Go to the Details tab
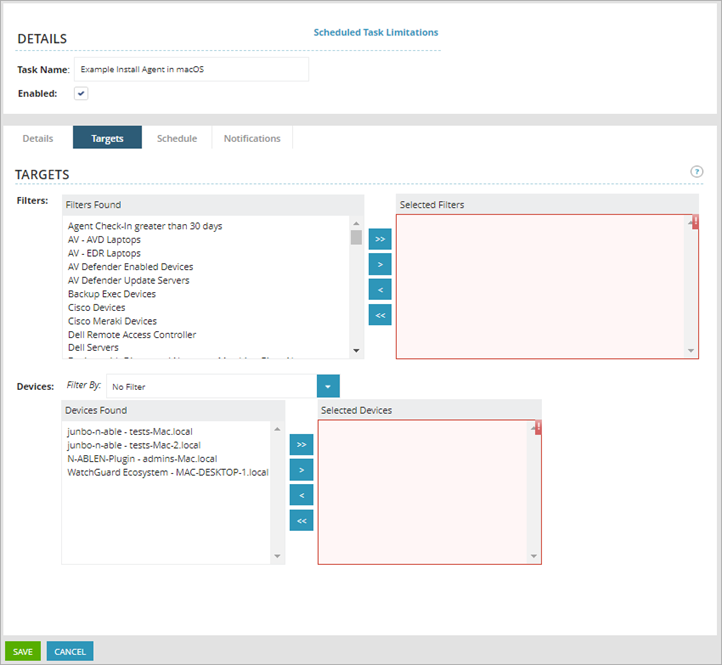 click(x=38, y=138)
